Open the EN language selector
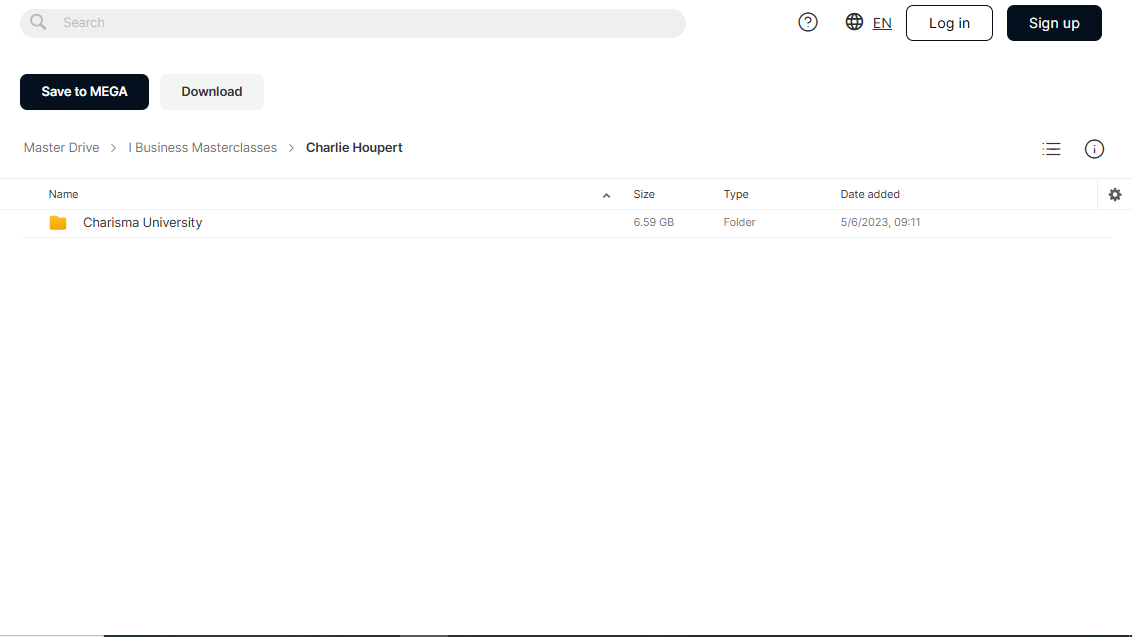This screenshot has width=1132, height=637. 881,23
